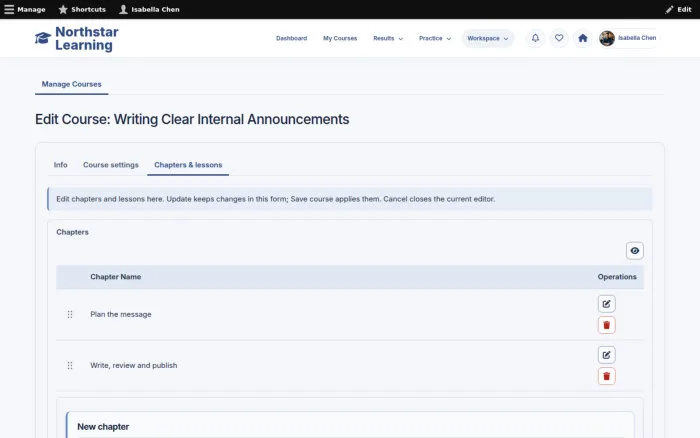Click the Chapter Name column header
This screenshot has height=438, width=700.
[116, 277]
